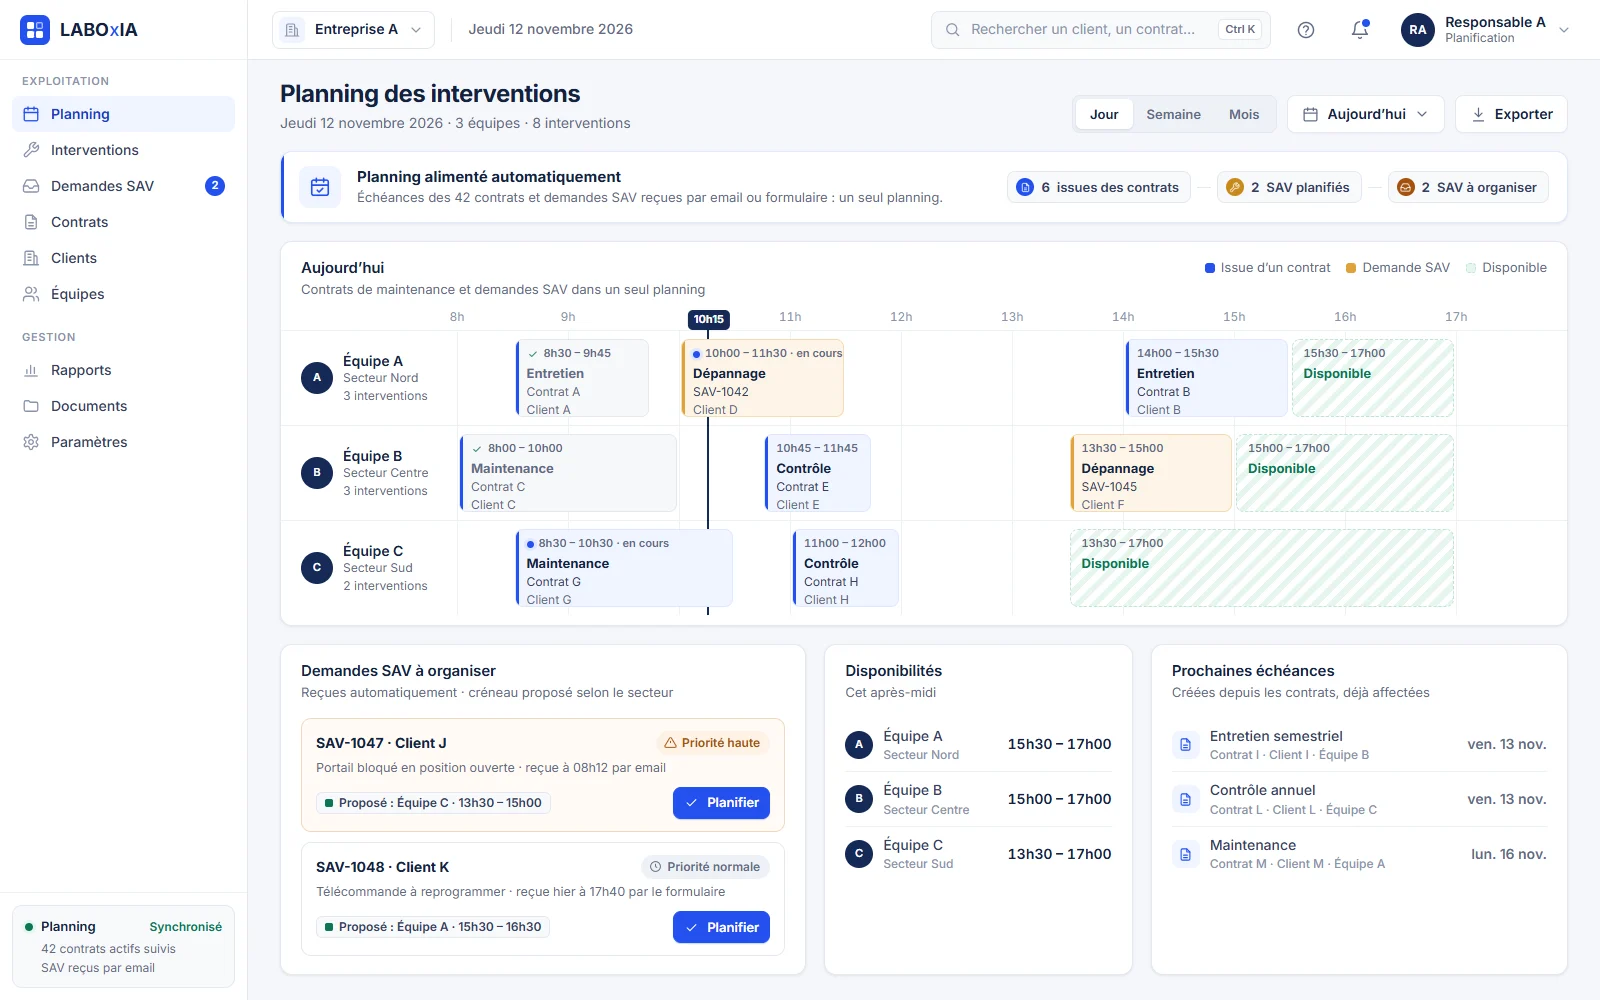Switch to the Jour view
The width and height of the screenshot is (1600, 1000).
1104,114
